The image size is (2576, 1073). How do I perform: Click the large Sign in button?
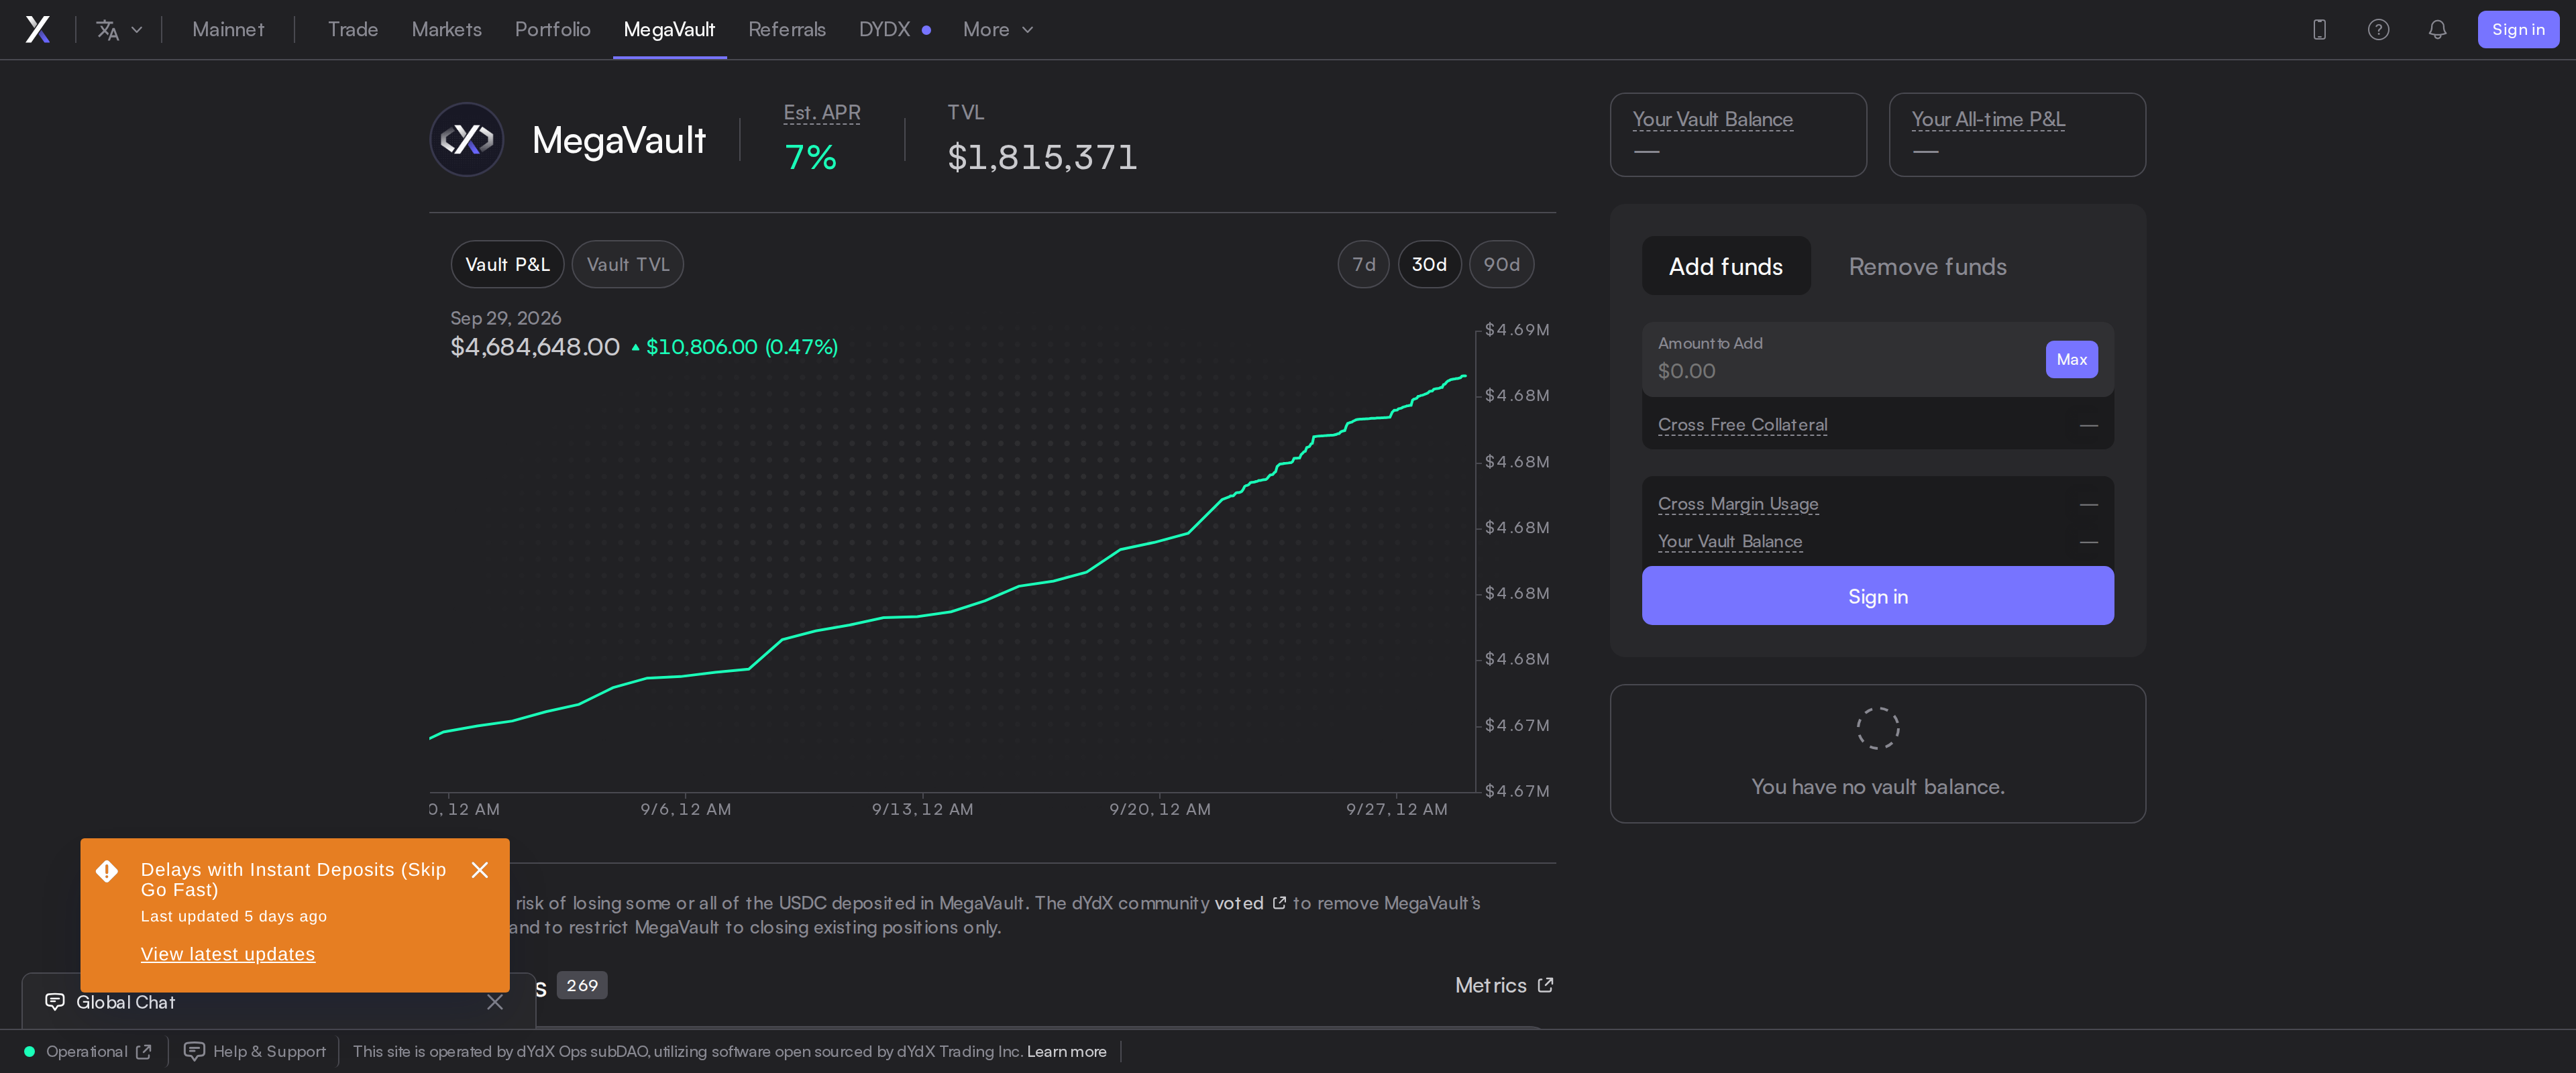(x=1878, y=596)
